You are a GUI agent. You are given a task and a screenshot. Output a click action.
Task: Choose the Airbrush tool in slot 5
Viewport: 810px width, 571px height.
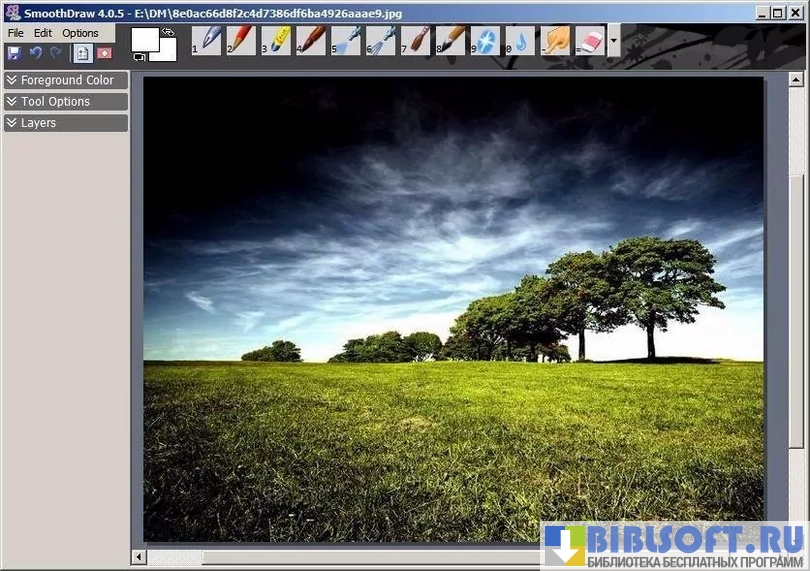(347, 40)
